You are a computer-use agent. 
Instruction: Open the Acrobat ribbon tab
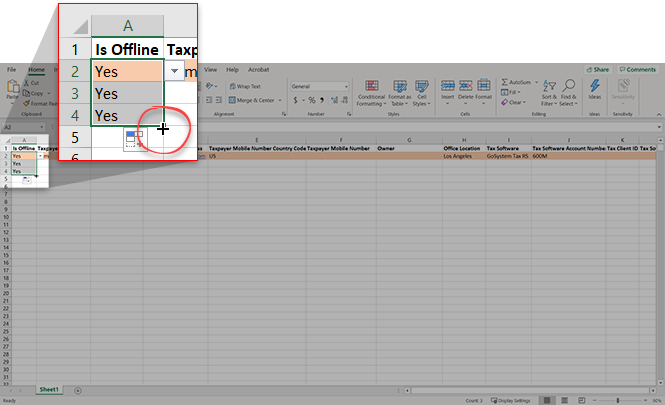pos(259,70)
